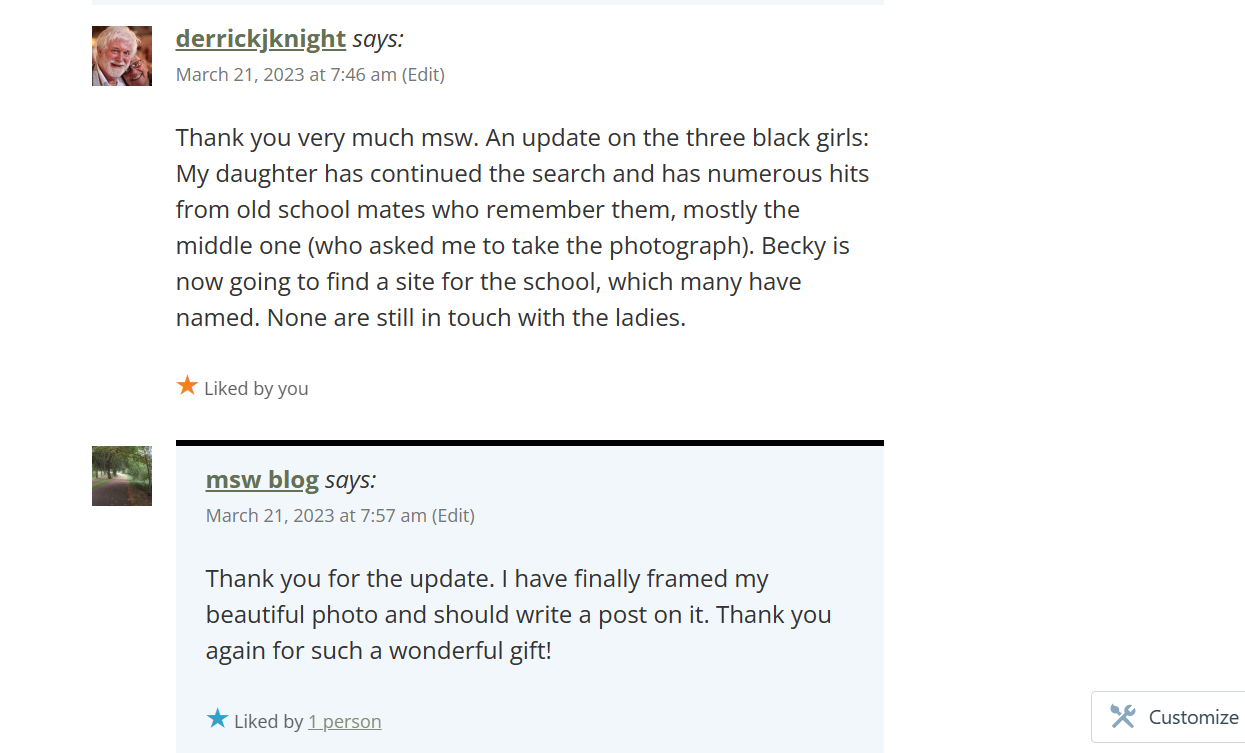
Task: Like msw blog's reply with blue star
Action: pos(217,719)
